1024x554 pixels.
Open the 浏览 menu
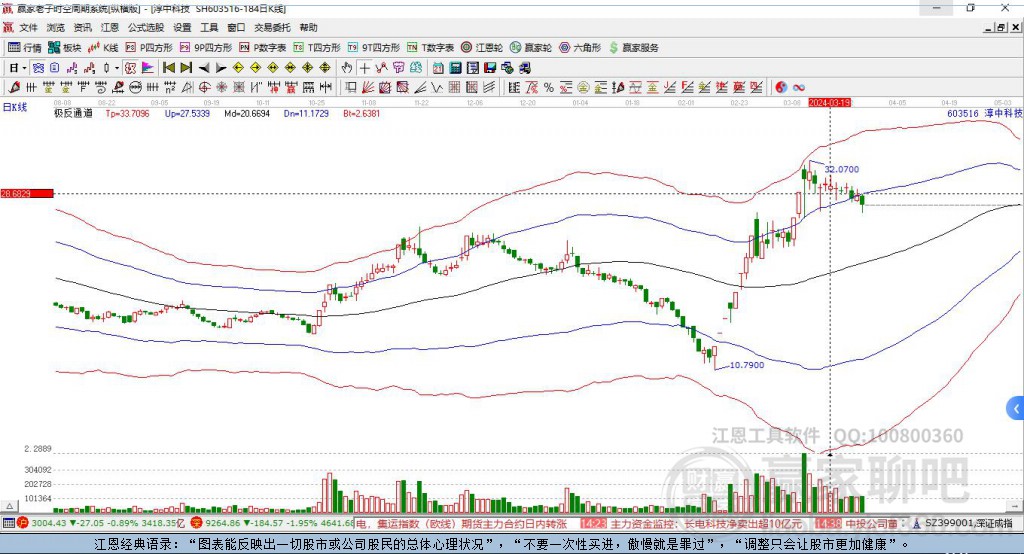(x=56, y=27)
